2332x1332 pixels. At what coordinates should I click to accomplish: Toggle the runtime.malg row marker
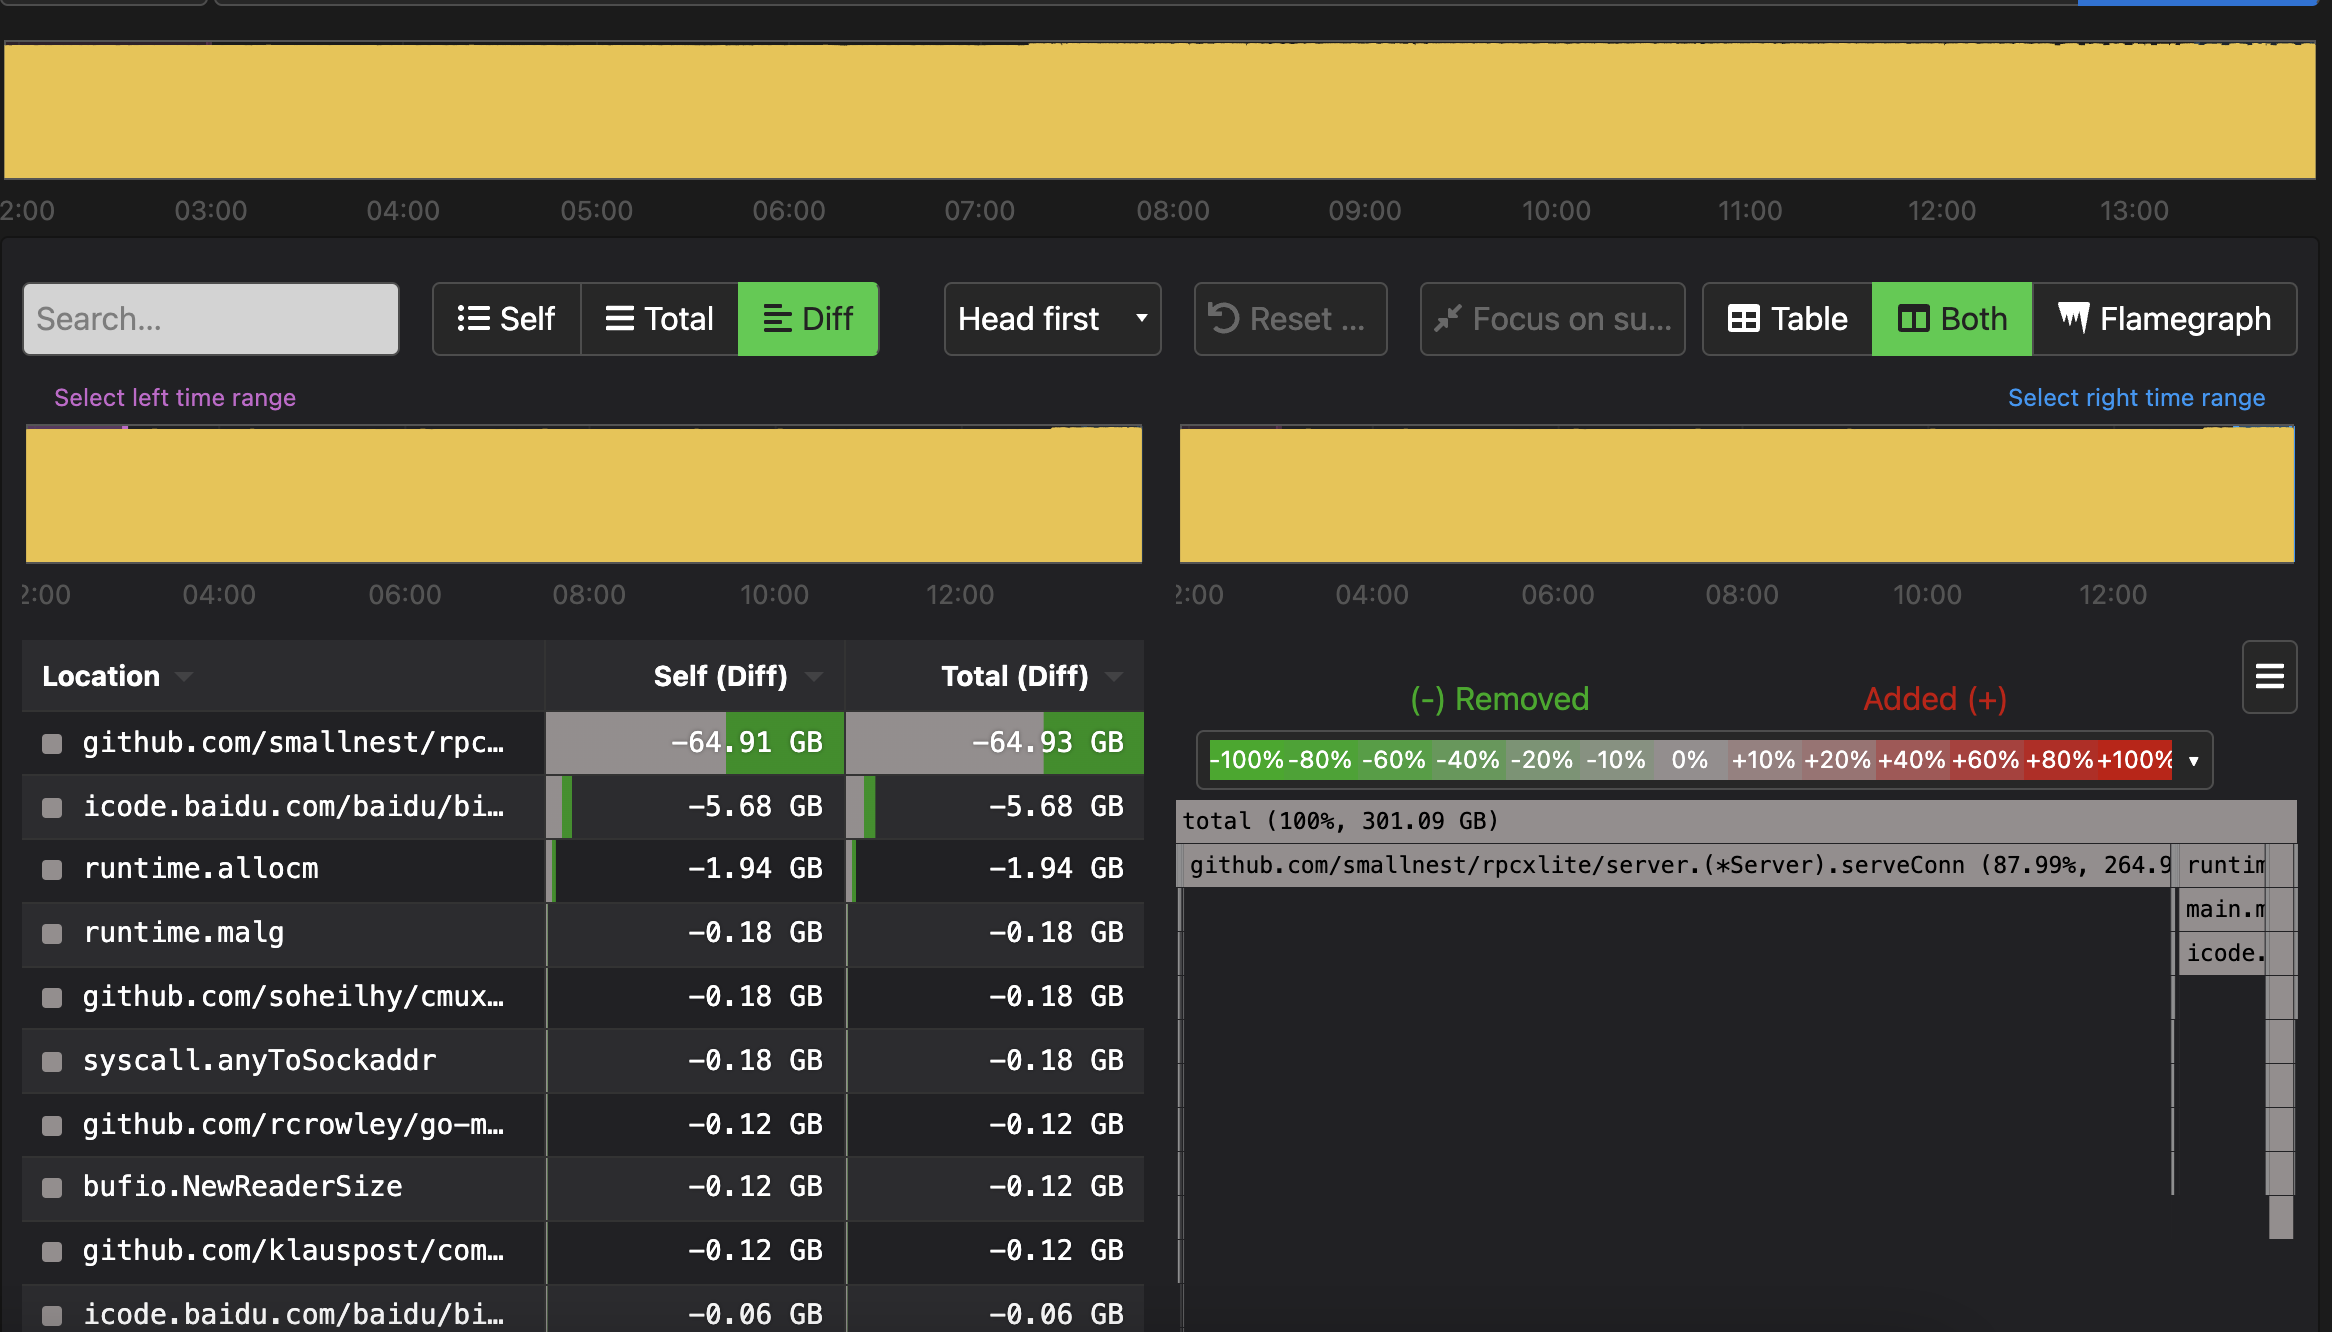coord(52,933)
